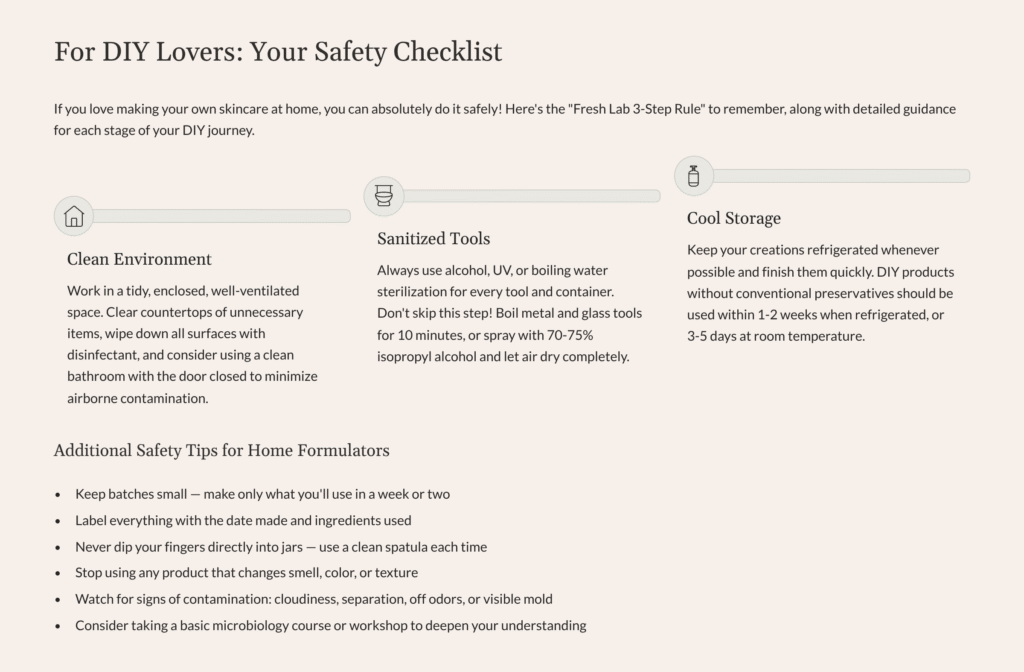Click the Clean Environment description paragraph
This screenshot has height=672, width=1024.
point(190,344)
